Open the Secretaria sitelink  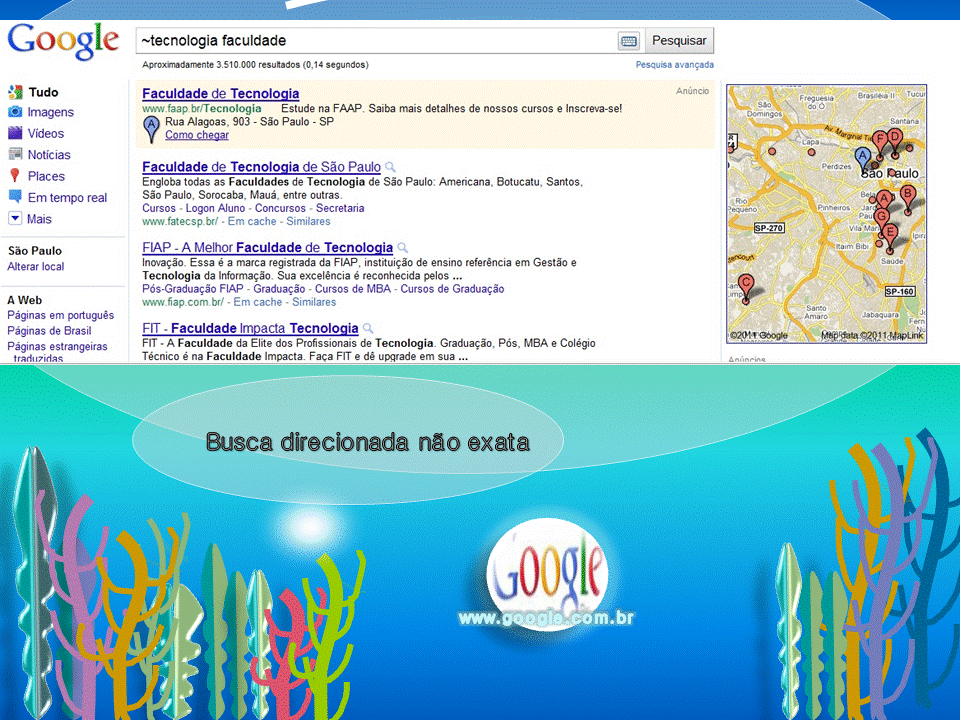click(x=340, y=208)
